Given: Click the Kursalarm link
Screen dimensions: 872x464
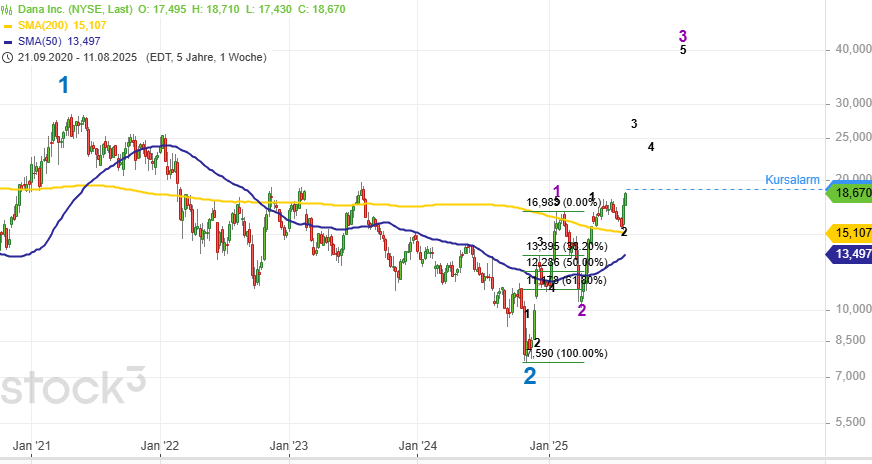Looking at the screenshot, I should coord(792,180).
